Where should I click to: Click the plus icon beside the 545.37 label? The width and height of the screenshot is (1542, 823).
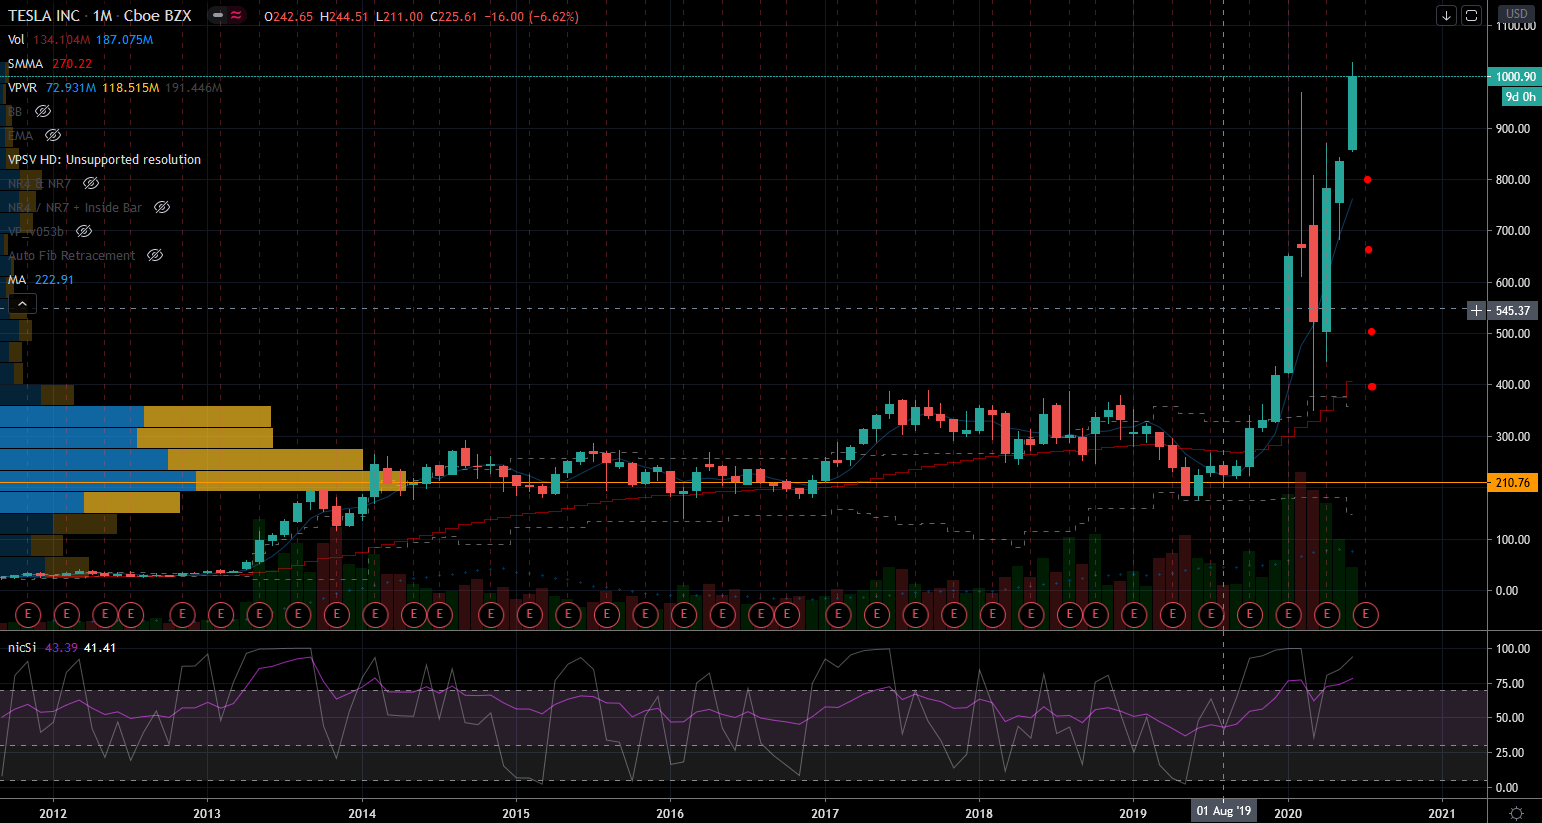(x=1476, y=310)
